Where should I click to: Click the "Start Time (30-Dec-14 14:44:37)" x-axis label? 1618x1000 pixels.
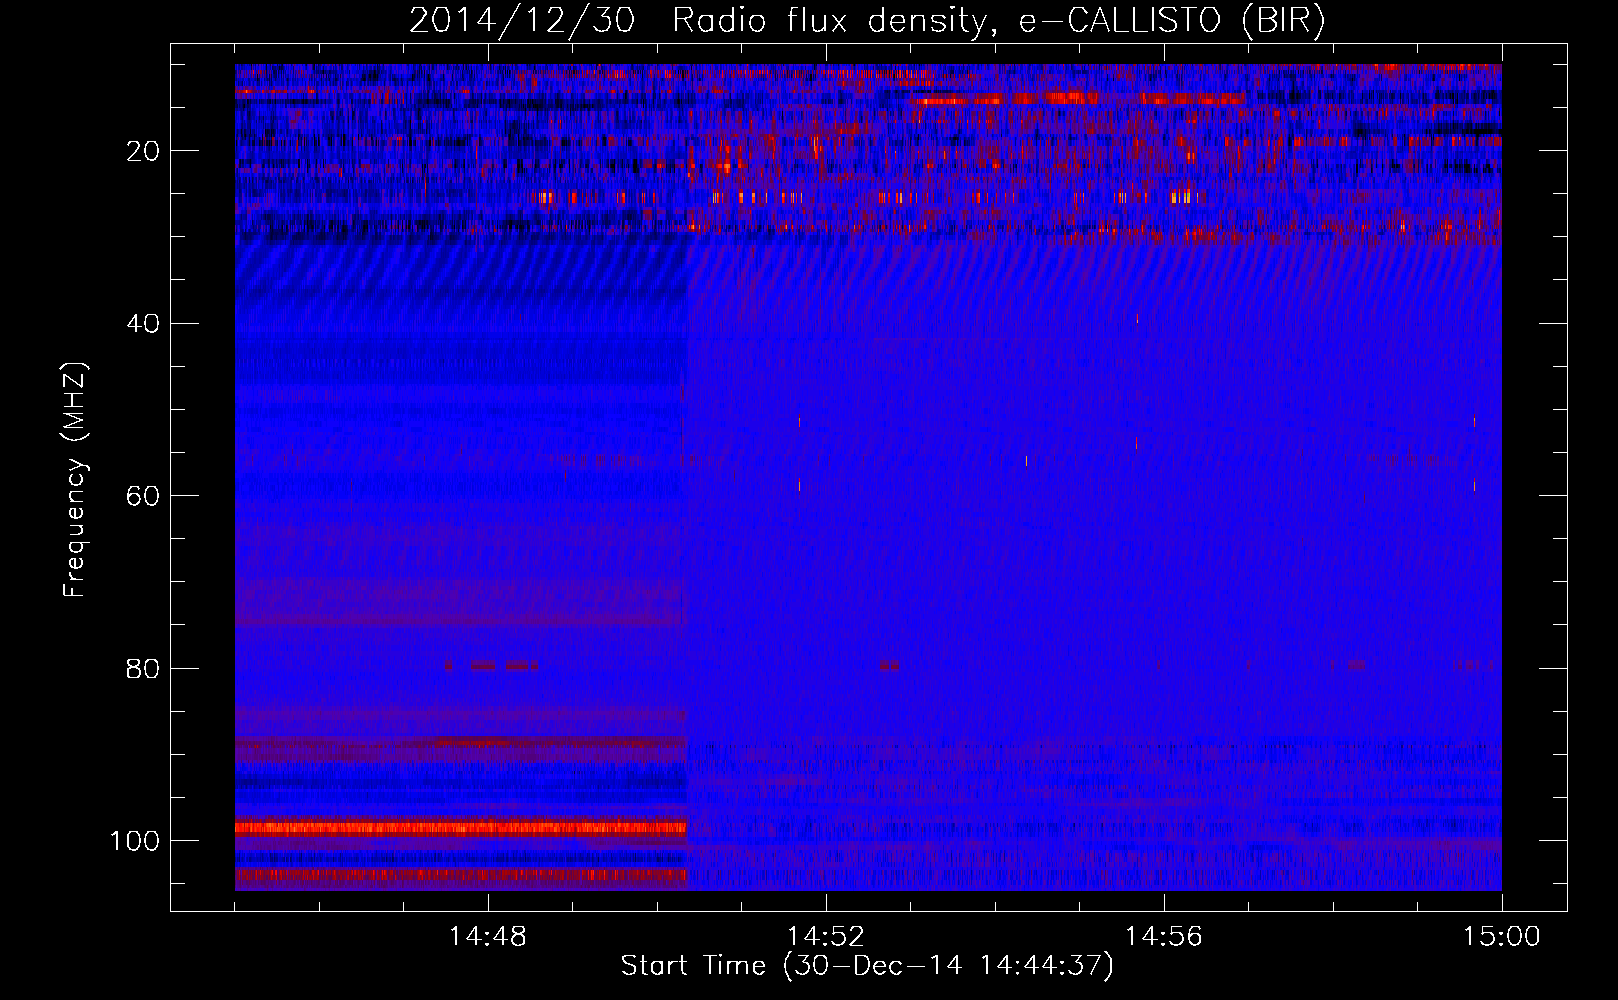[x=867, y=966]
